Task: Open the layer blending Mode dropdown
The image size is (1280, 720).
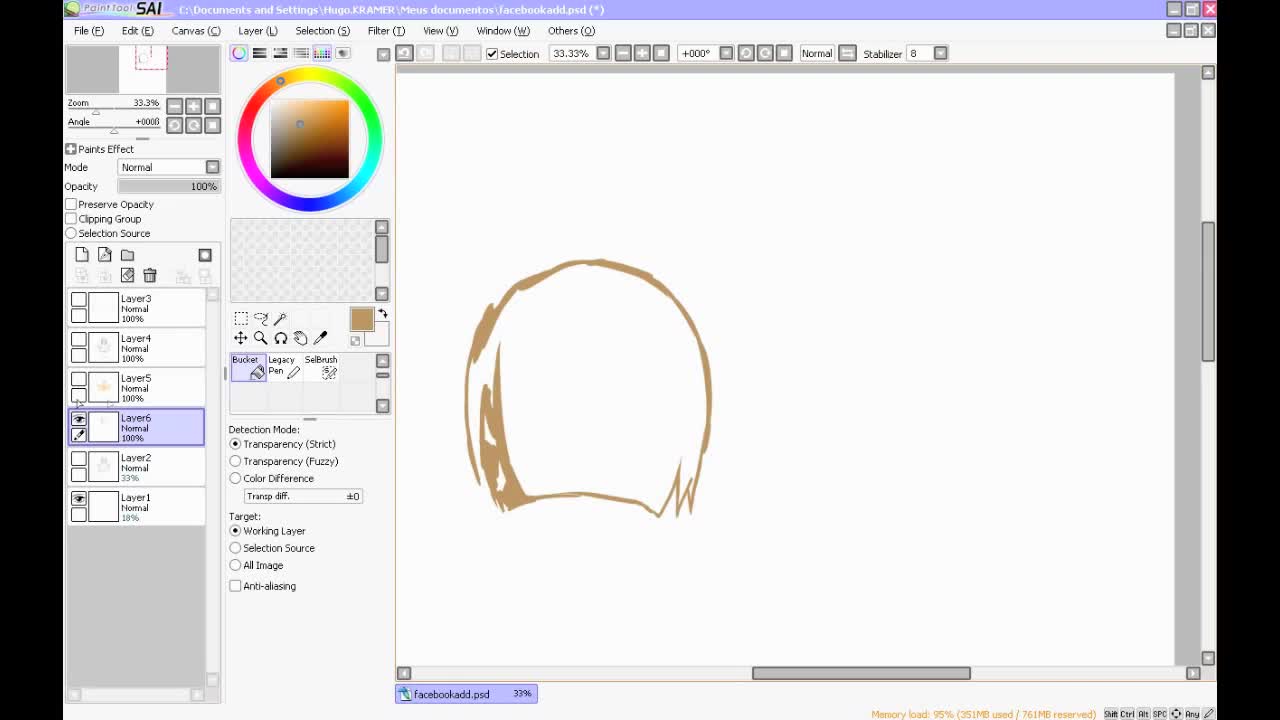Action: pos(212,167)
